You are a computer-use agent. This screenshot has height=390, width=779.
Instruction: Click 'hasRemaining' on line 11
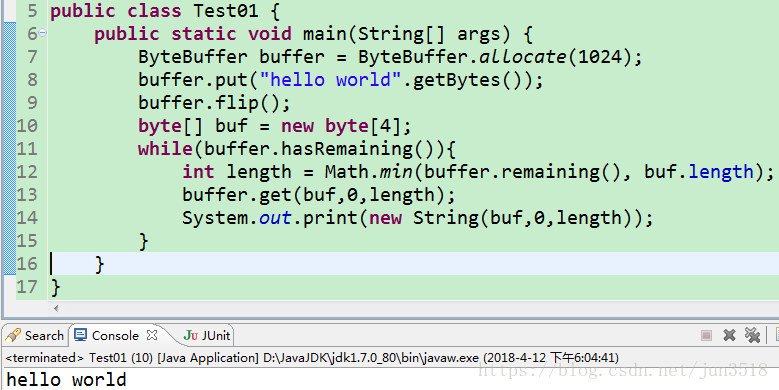click(347, 149)
